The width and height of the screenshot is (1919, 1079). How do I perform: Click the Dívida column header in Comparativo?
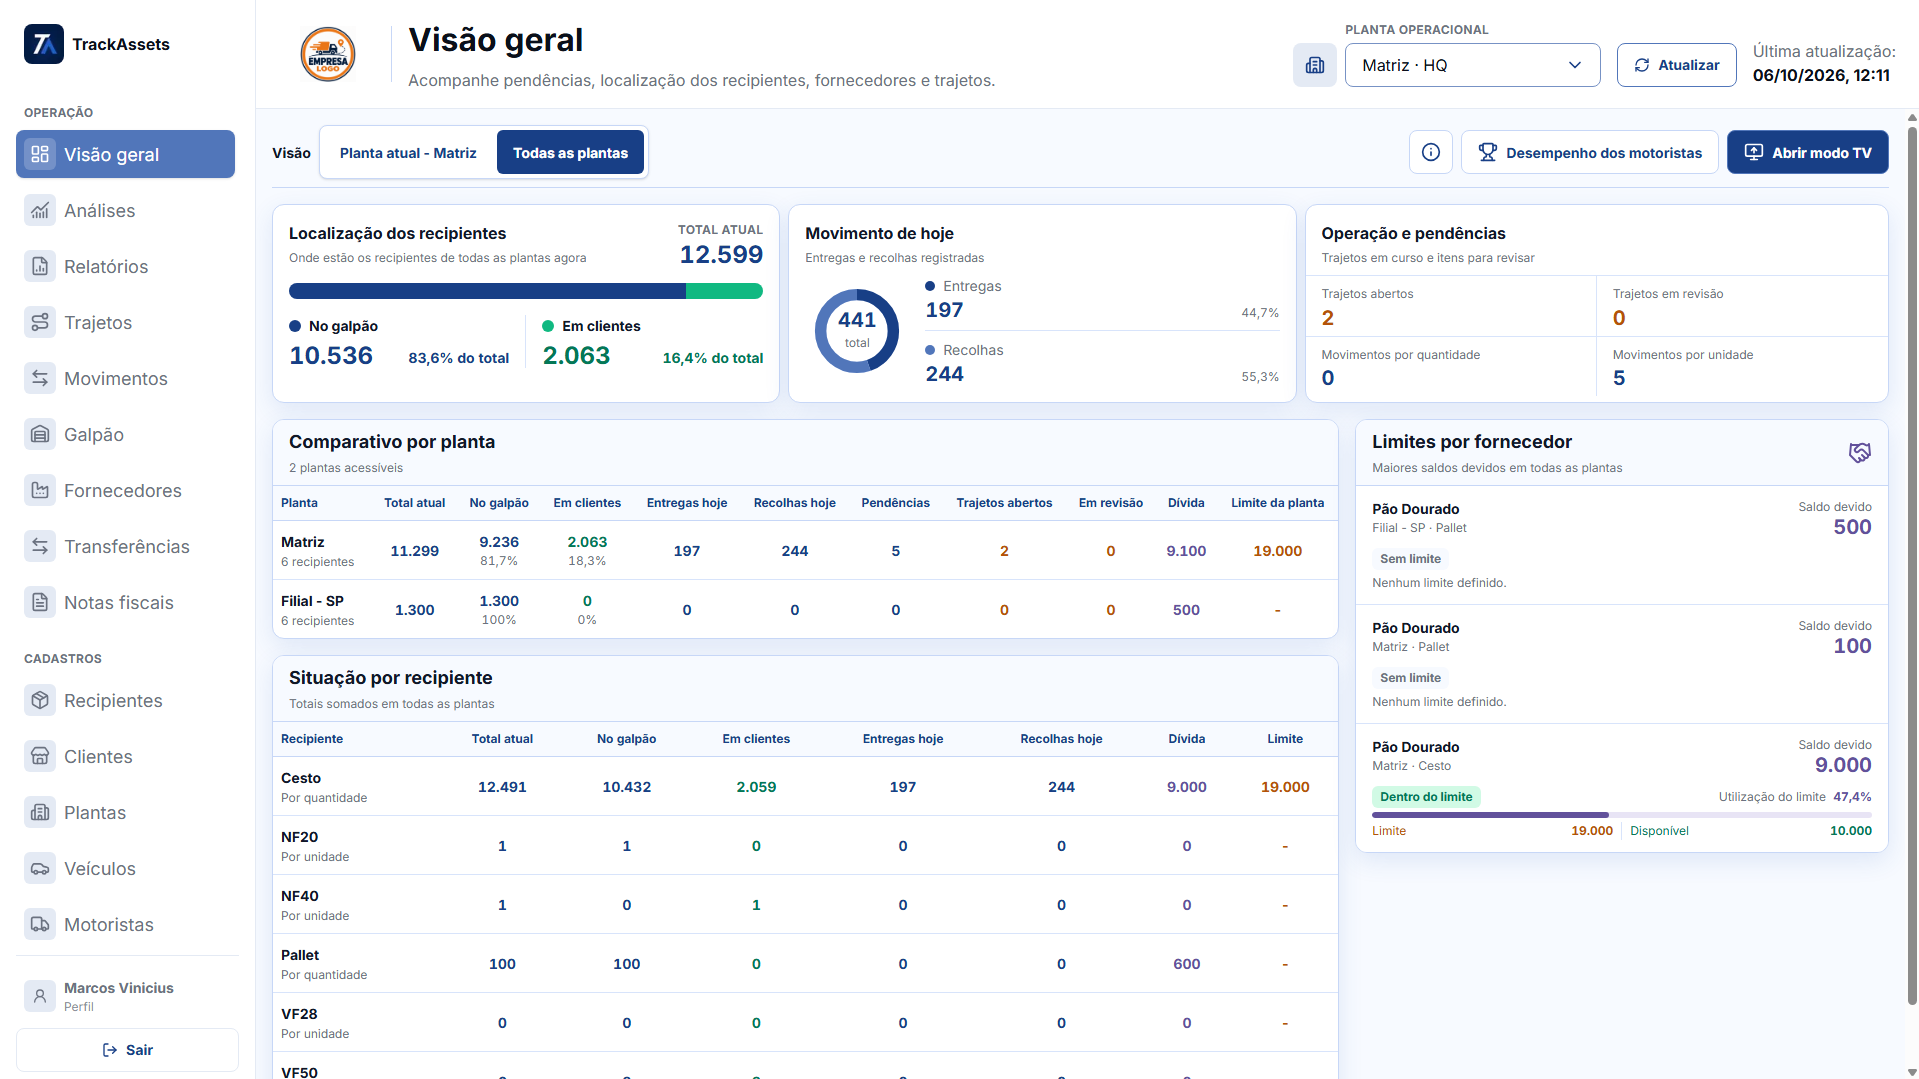(1186, 503)
